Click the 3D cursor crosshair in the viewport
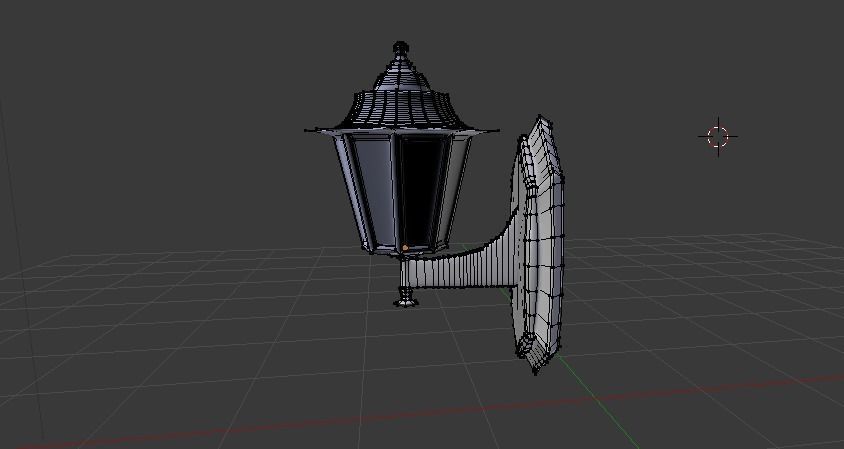 [718, 137]
